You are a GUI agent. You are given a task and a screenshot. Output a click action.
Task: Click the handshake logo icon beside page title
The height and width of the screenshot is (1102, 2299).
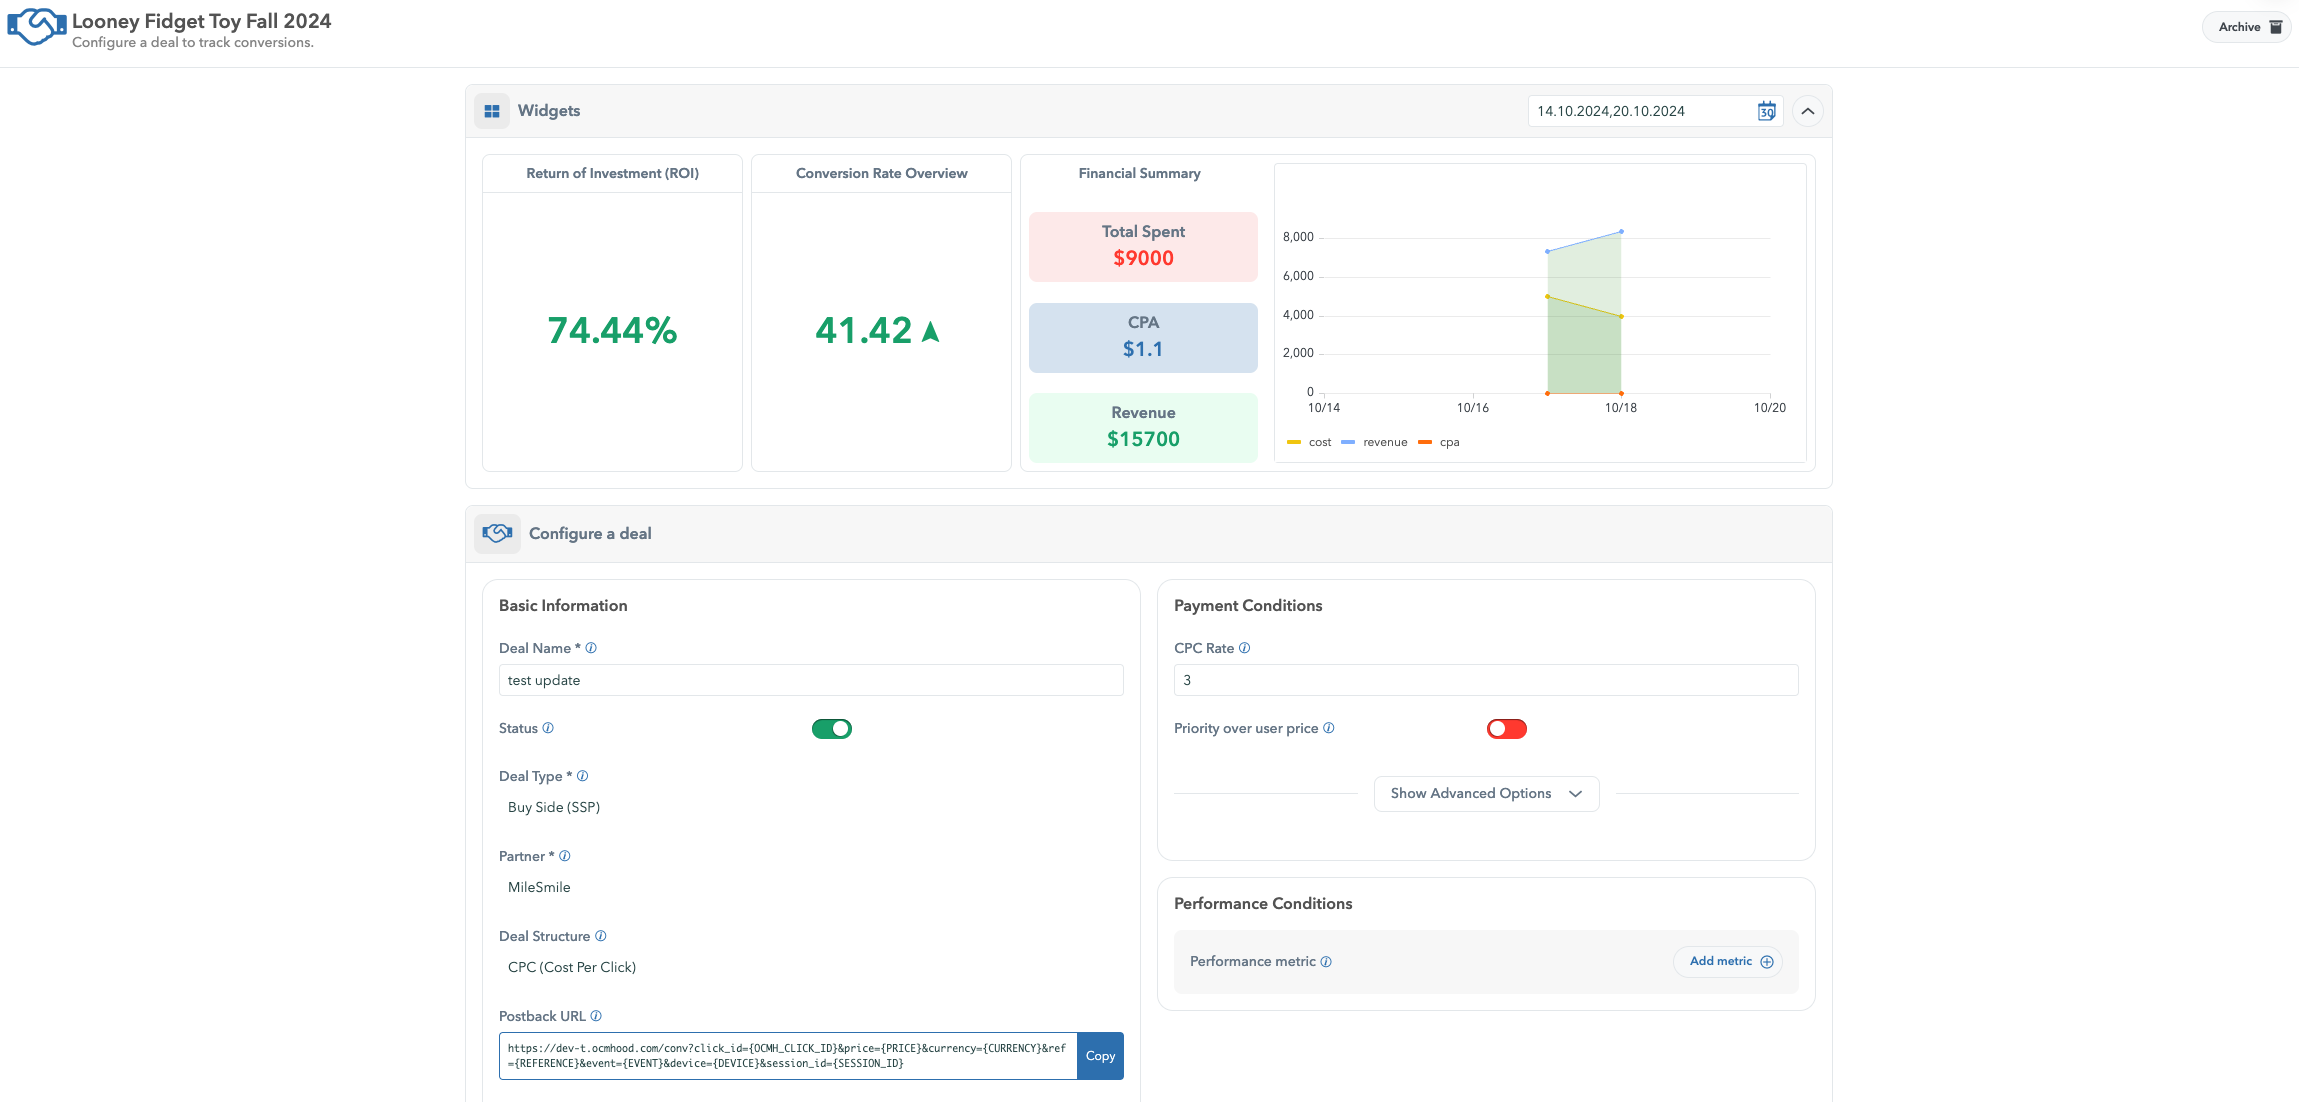point(37,26)
